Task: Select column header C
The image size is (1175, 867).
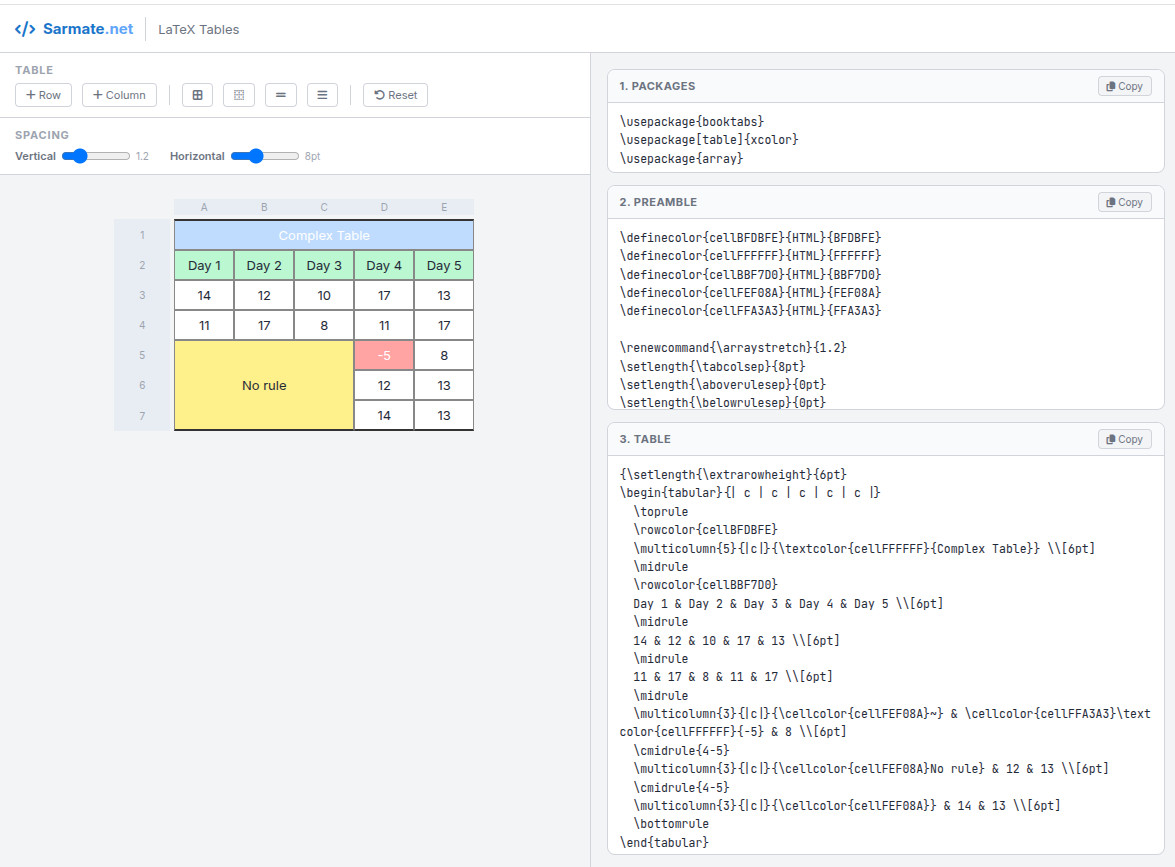Action: click(x=324, y=208)
